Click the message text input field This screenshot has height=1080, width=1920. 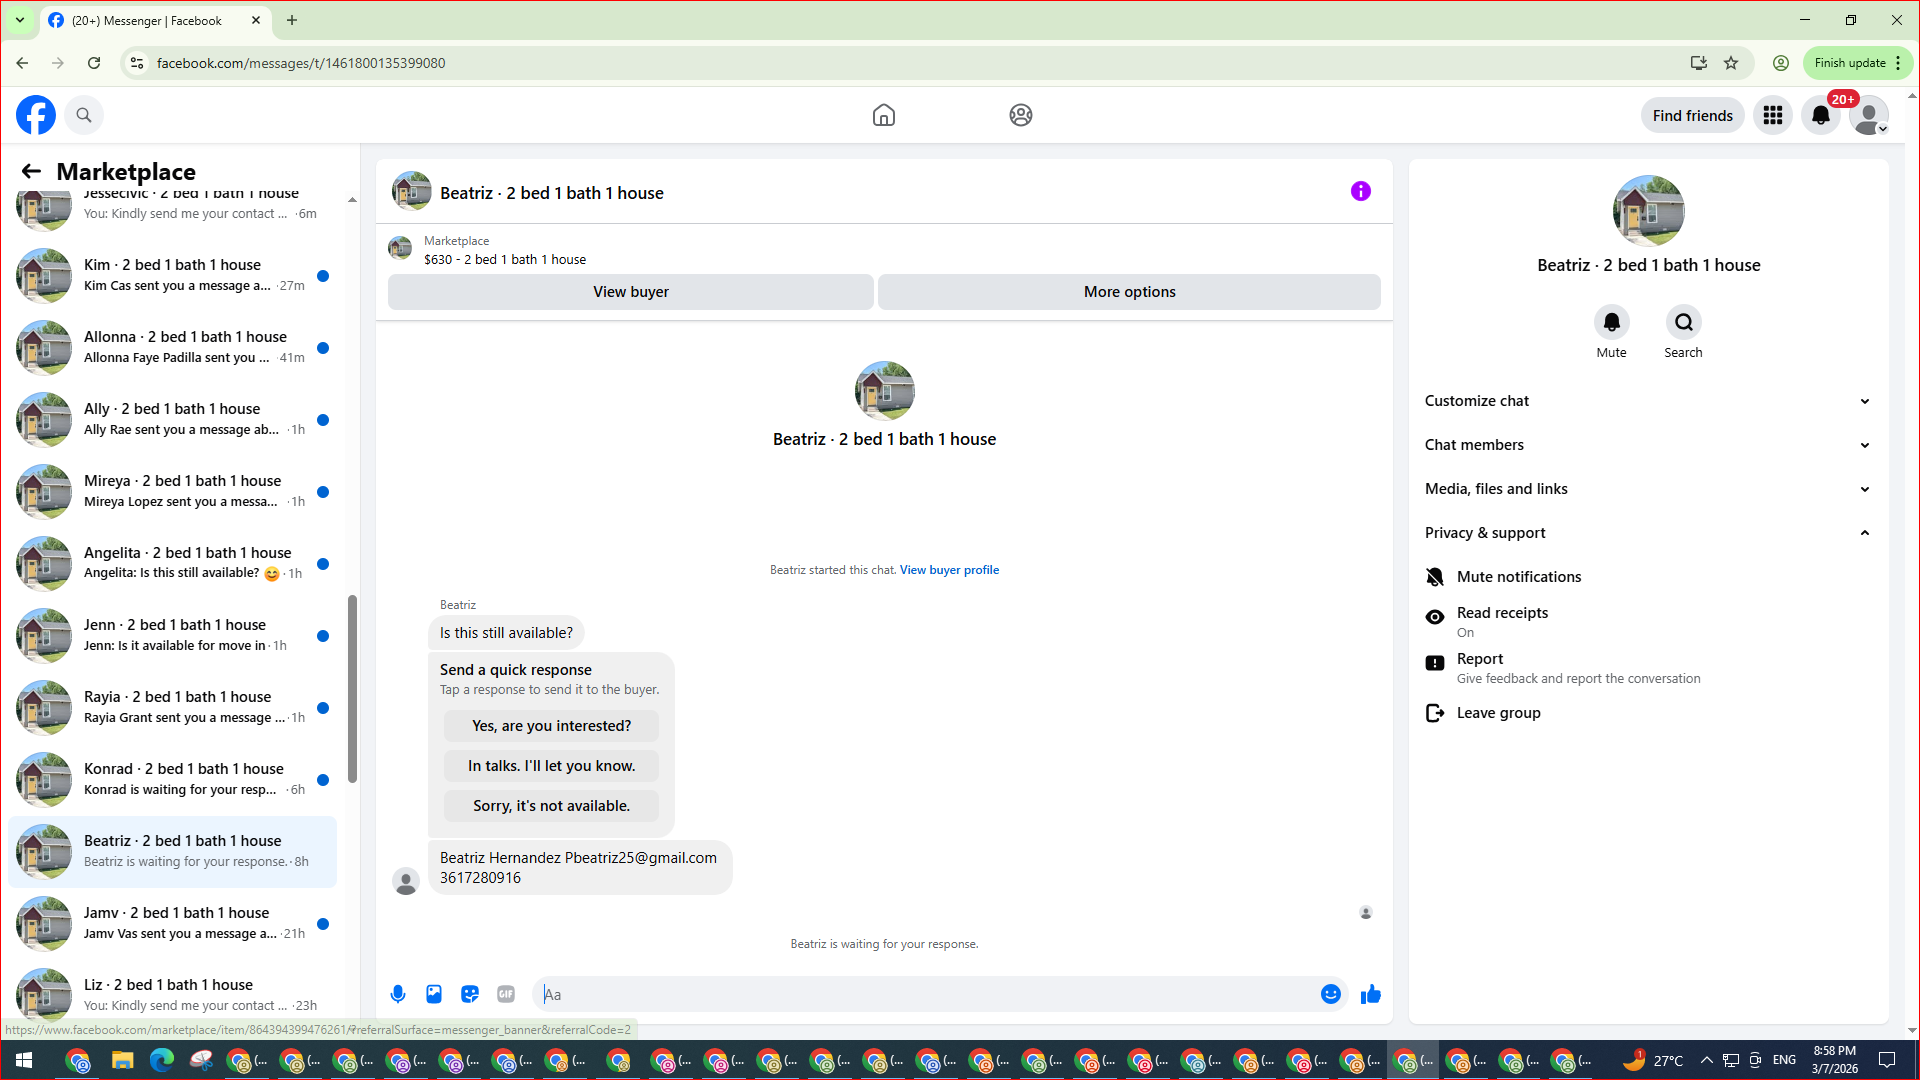928,994
